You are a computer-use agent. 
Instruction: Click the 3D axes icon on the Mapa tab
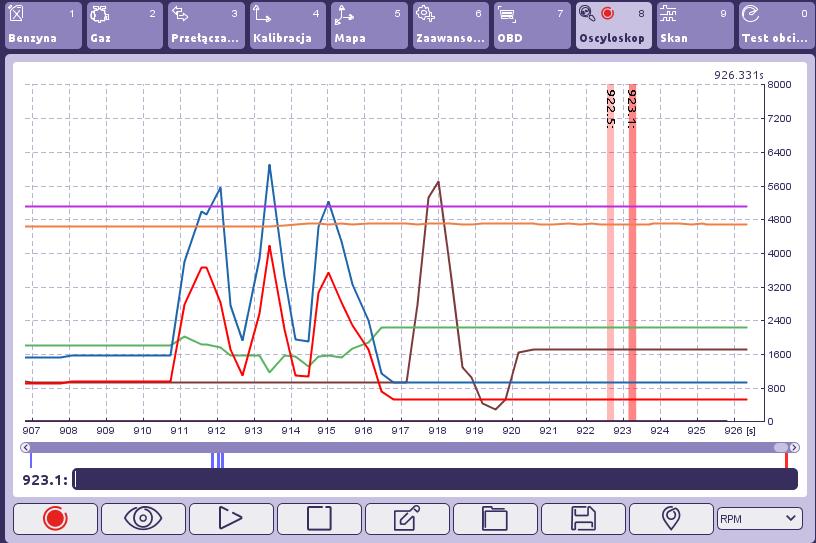[x=343, y=15]
